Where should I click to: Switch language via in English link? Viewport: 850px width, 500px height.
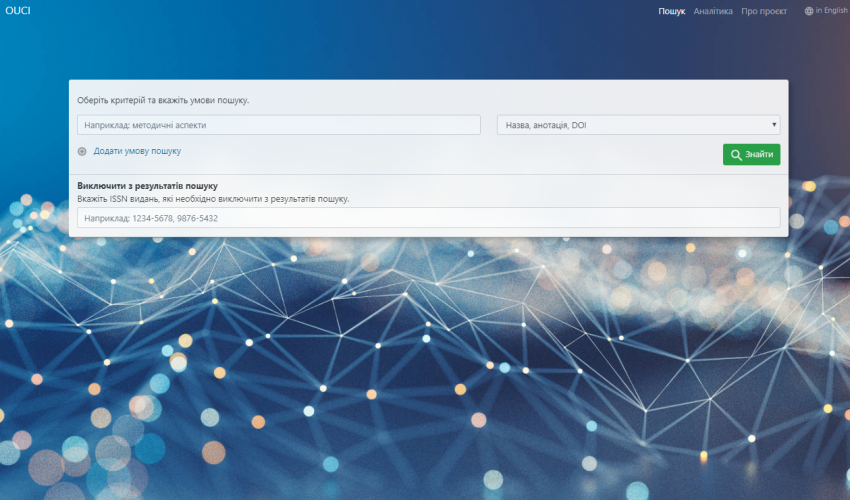(x=831, y=10)
